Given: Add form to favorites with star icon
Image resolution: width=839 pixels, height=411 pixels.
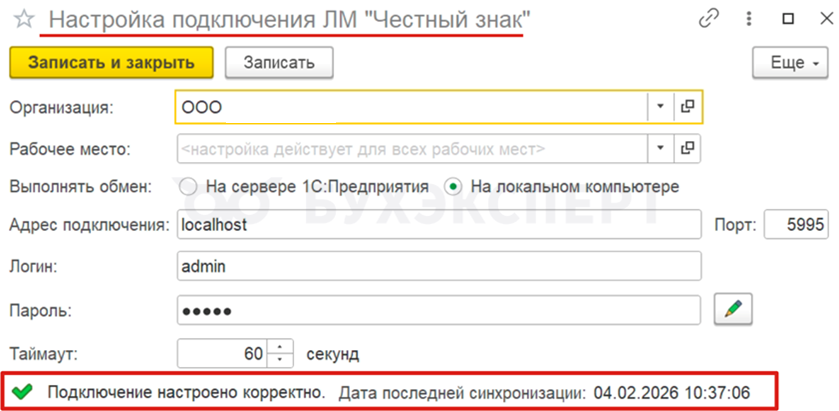Looking at the screenshot, I should (x=22, y=19).
